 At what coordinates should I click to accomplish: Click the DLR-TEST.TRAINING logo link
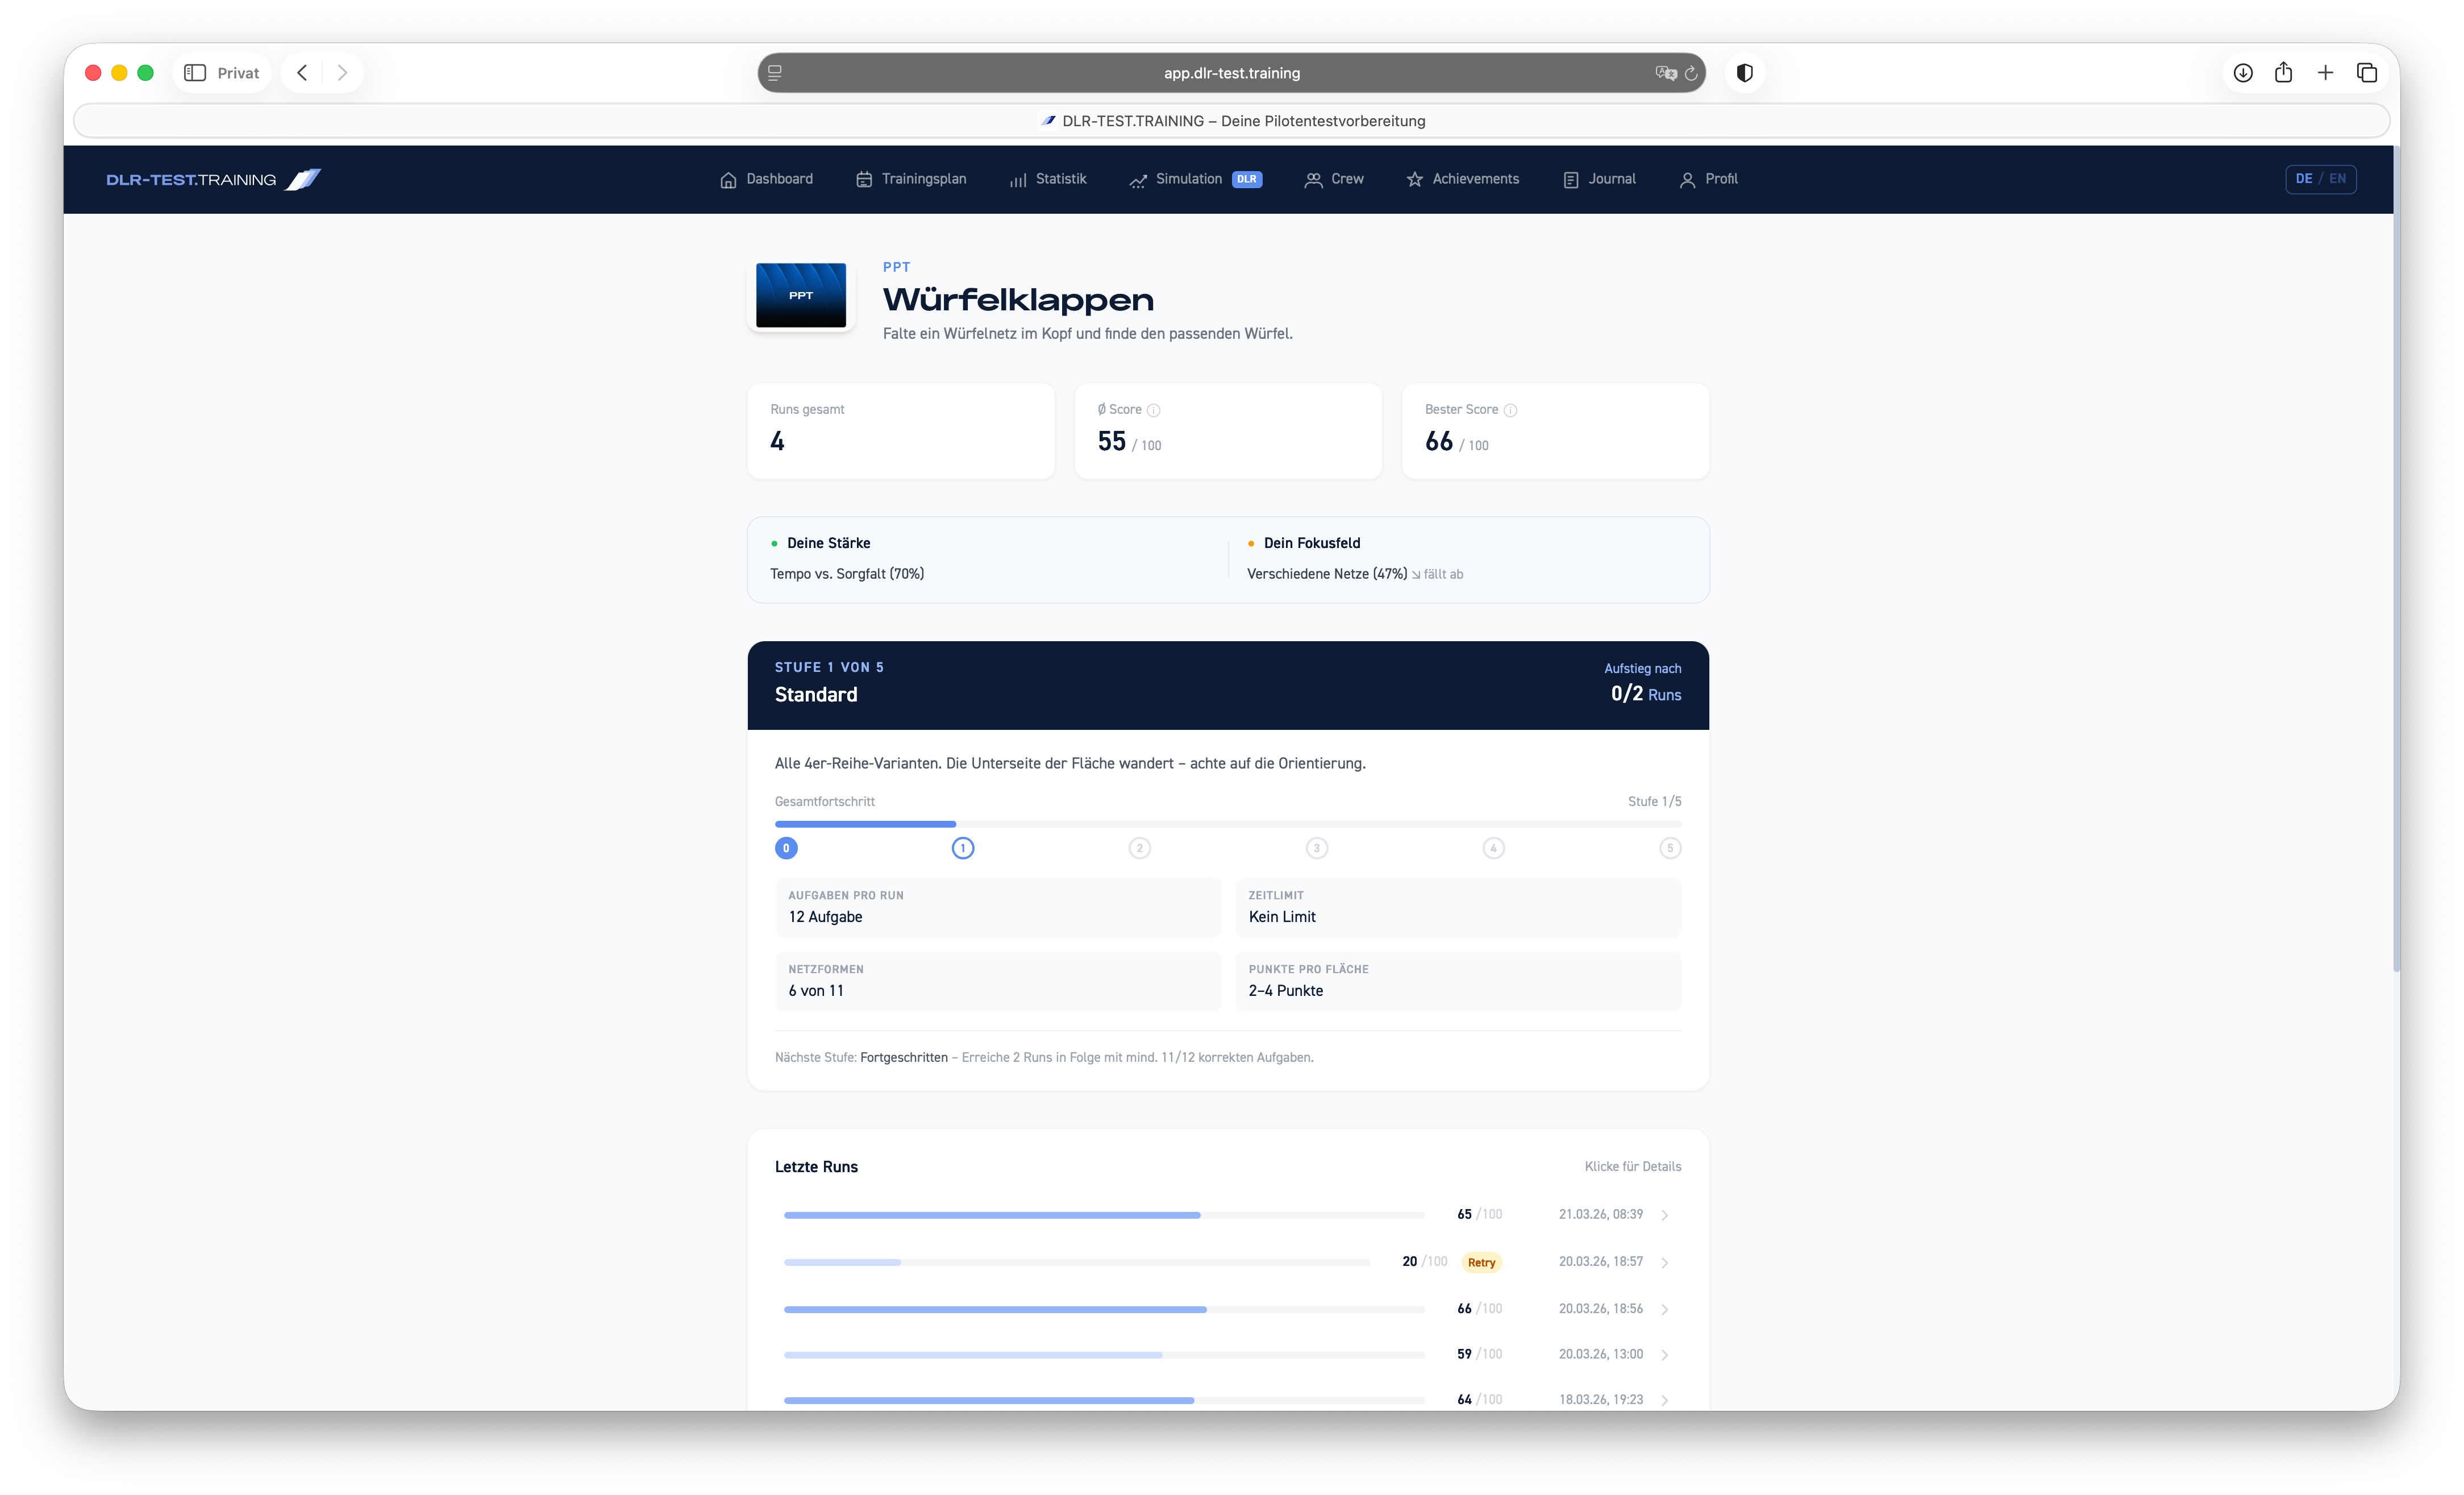(213, 180)
